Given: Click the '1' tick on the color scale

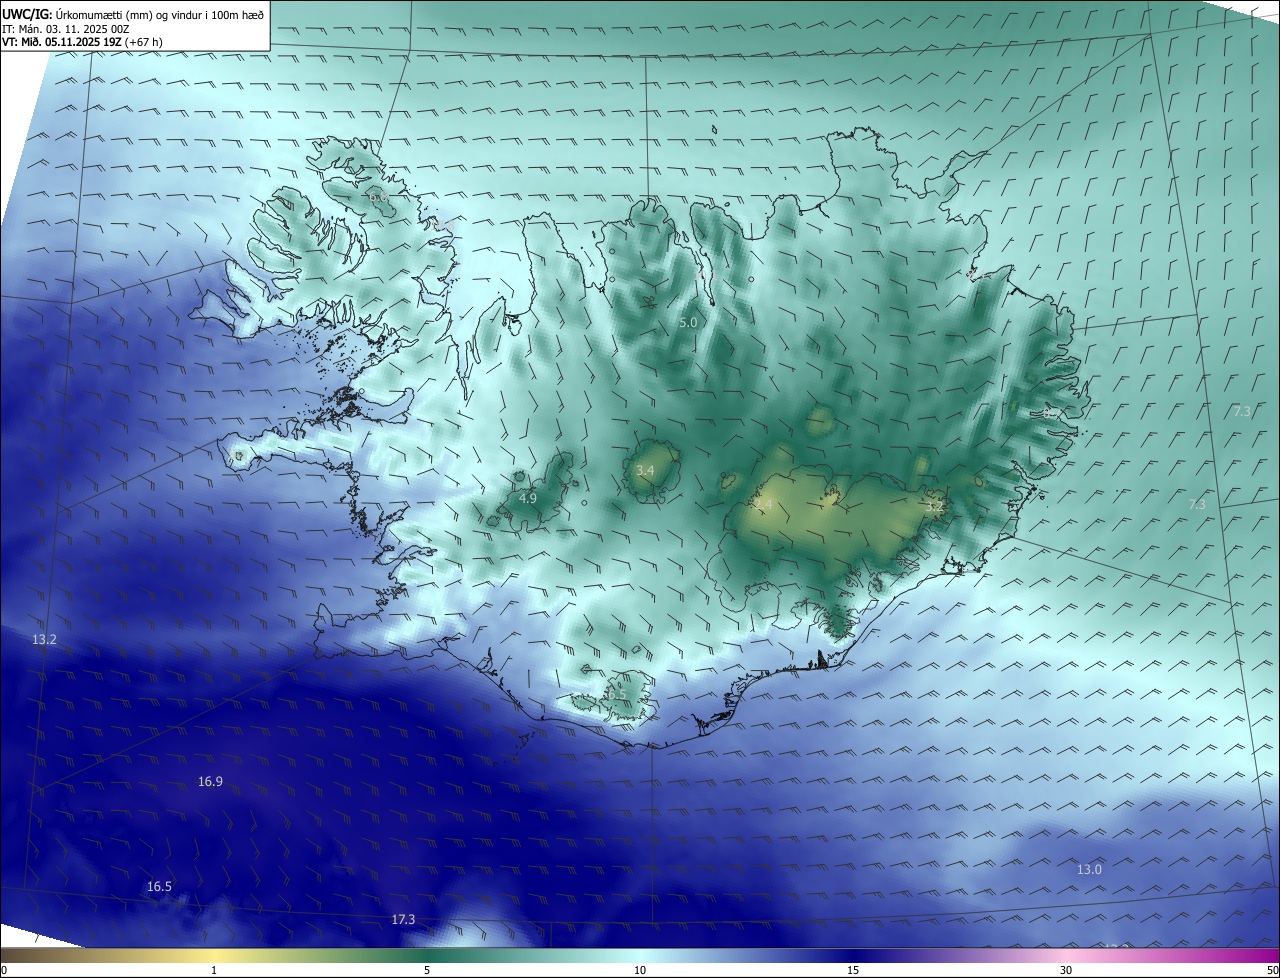Looking at the screenshot, I should pos(214,970).
